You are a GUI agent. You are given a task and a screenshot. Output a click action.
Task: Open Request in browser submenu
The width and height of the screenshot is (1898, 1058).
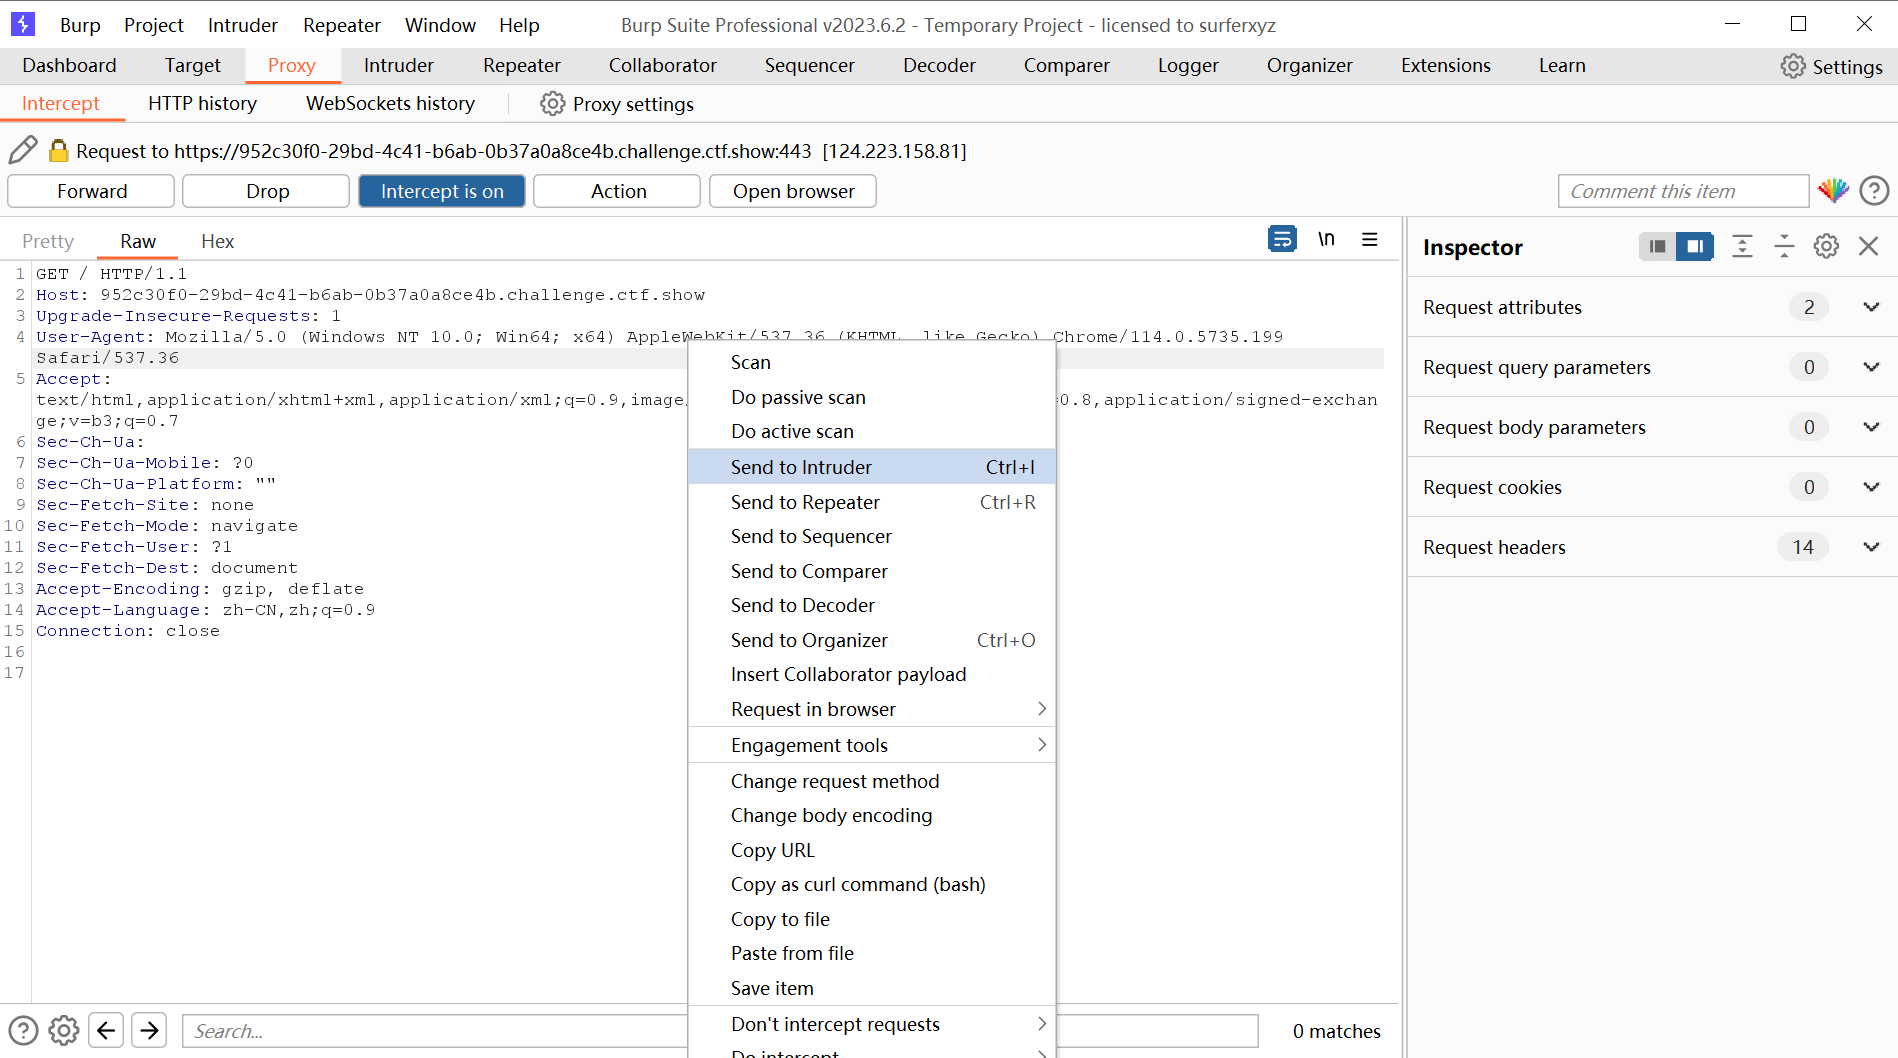(x=872, y=709)
